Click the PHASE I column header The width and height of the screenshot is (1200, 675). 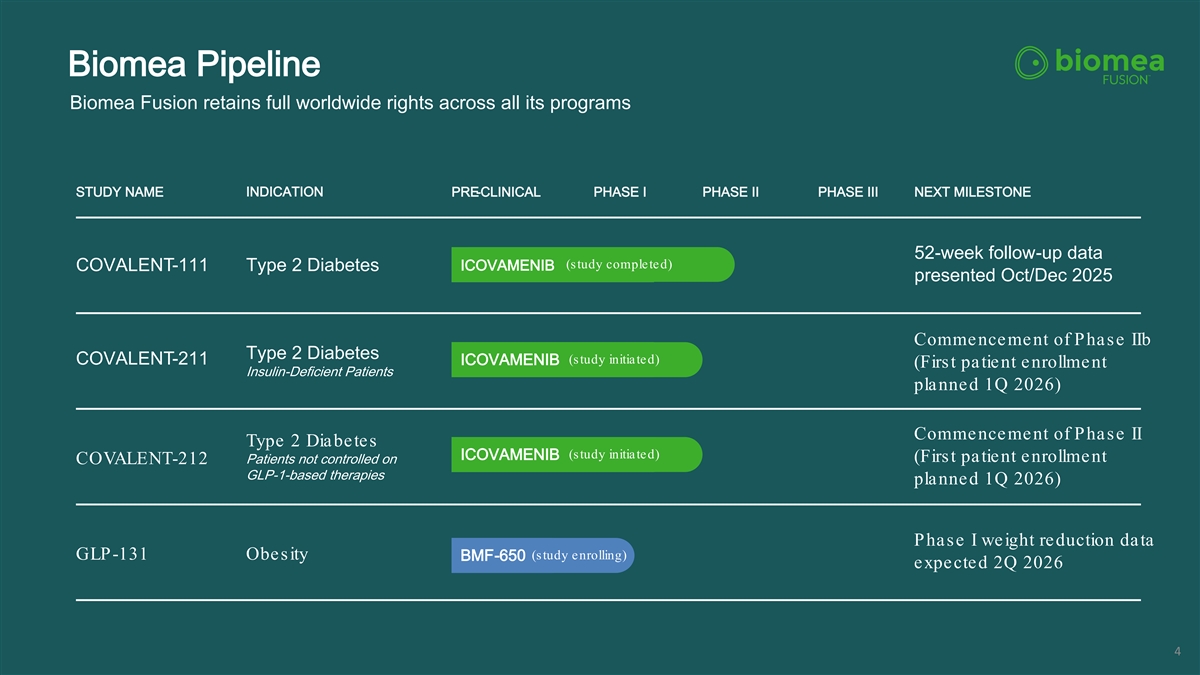619,192
